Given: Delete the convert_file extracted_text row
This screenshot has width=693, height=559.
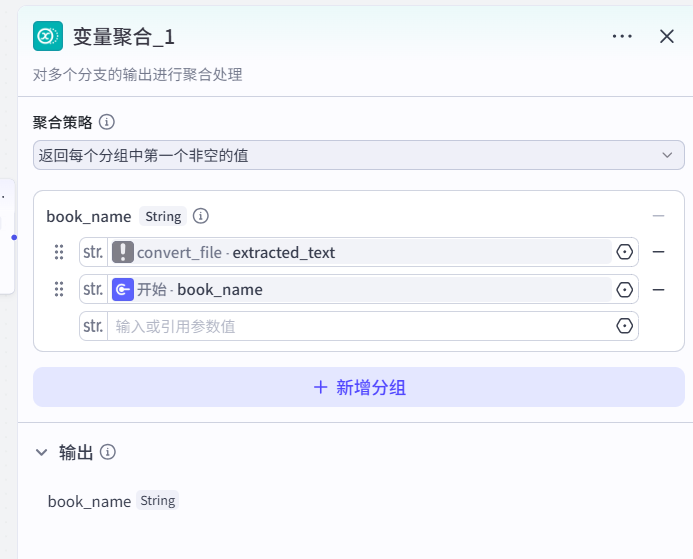Looking at the screenshot, I should point(658,252).
